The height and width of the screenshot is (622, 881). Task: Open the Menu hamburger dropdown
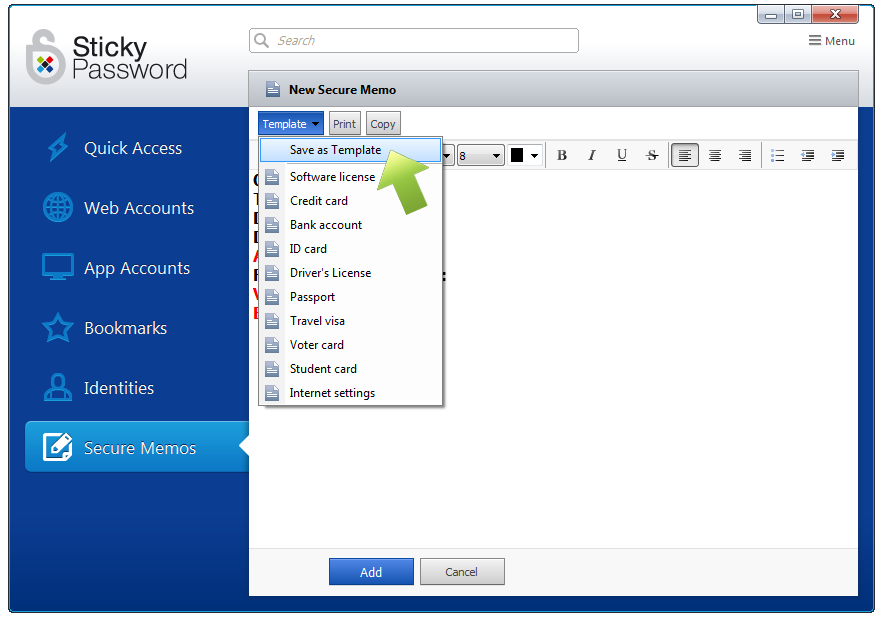(x=832, y=40)
